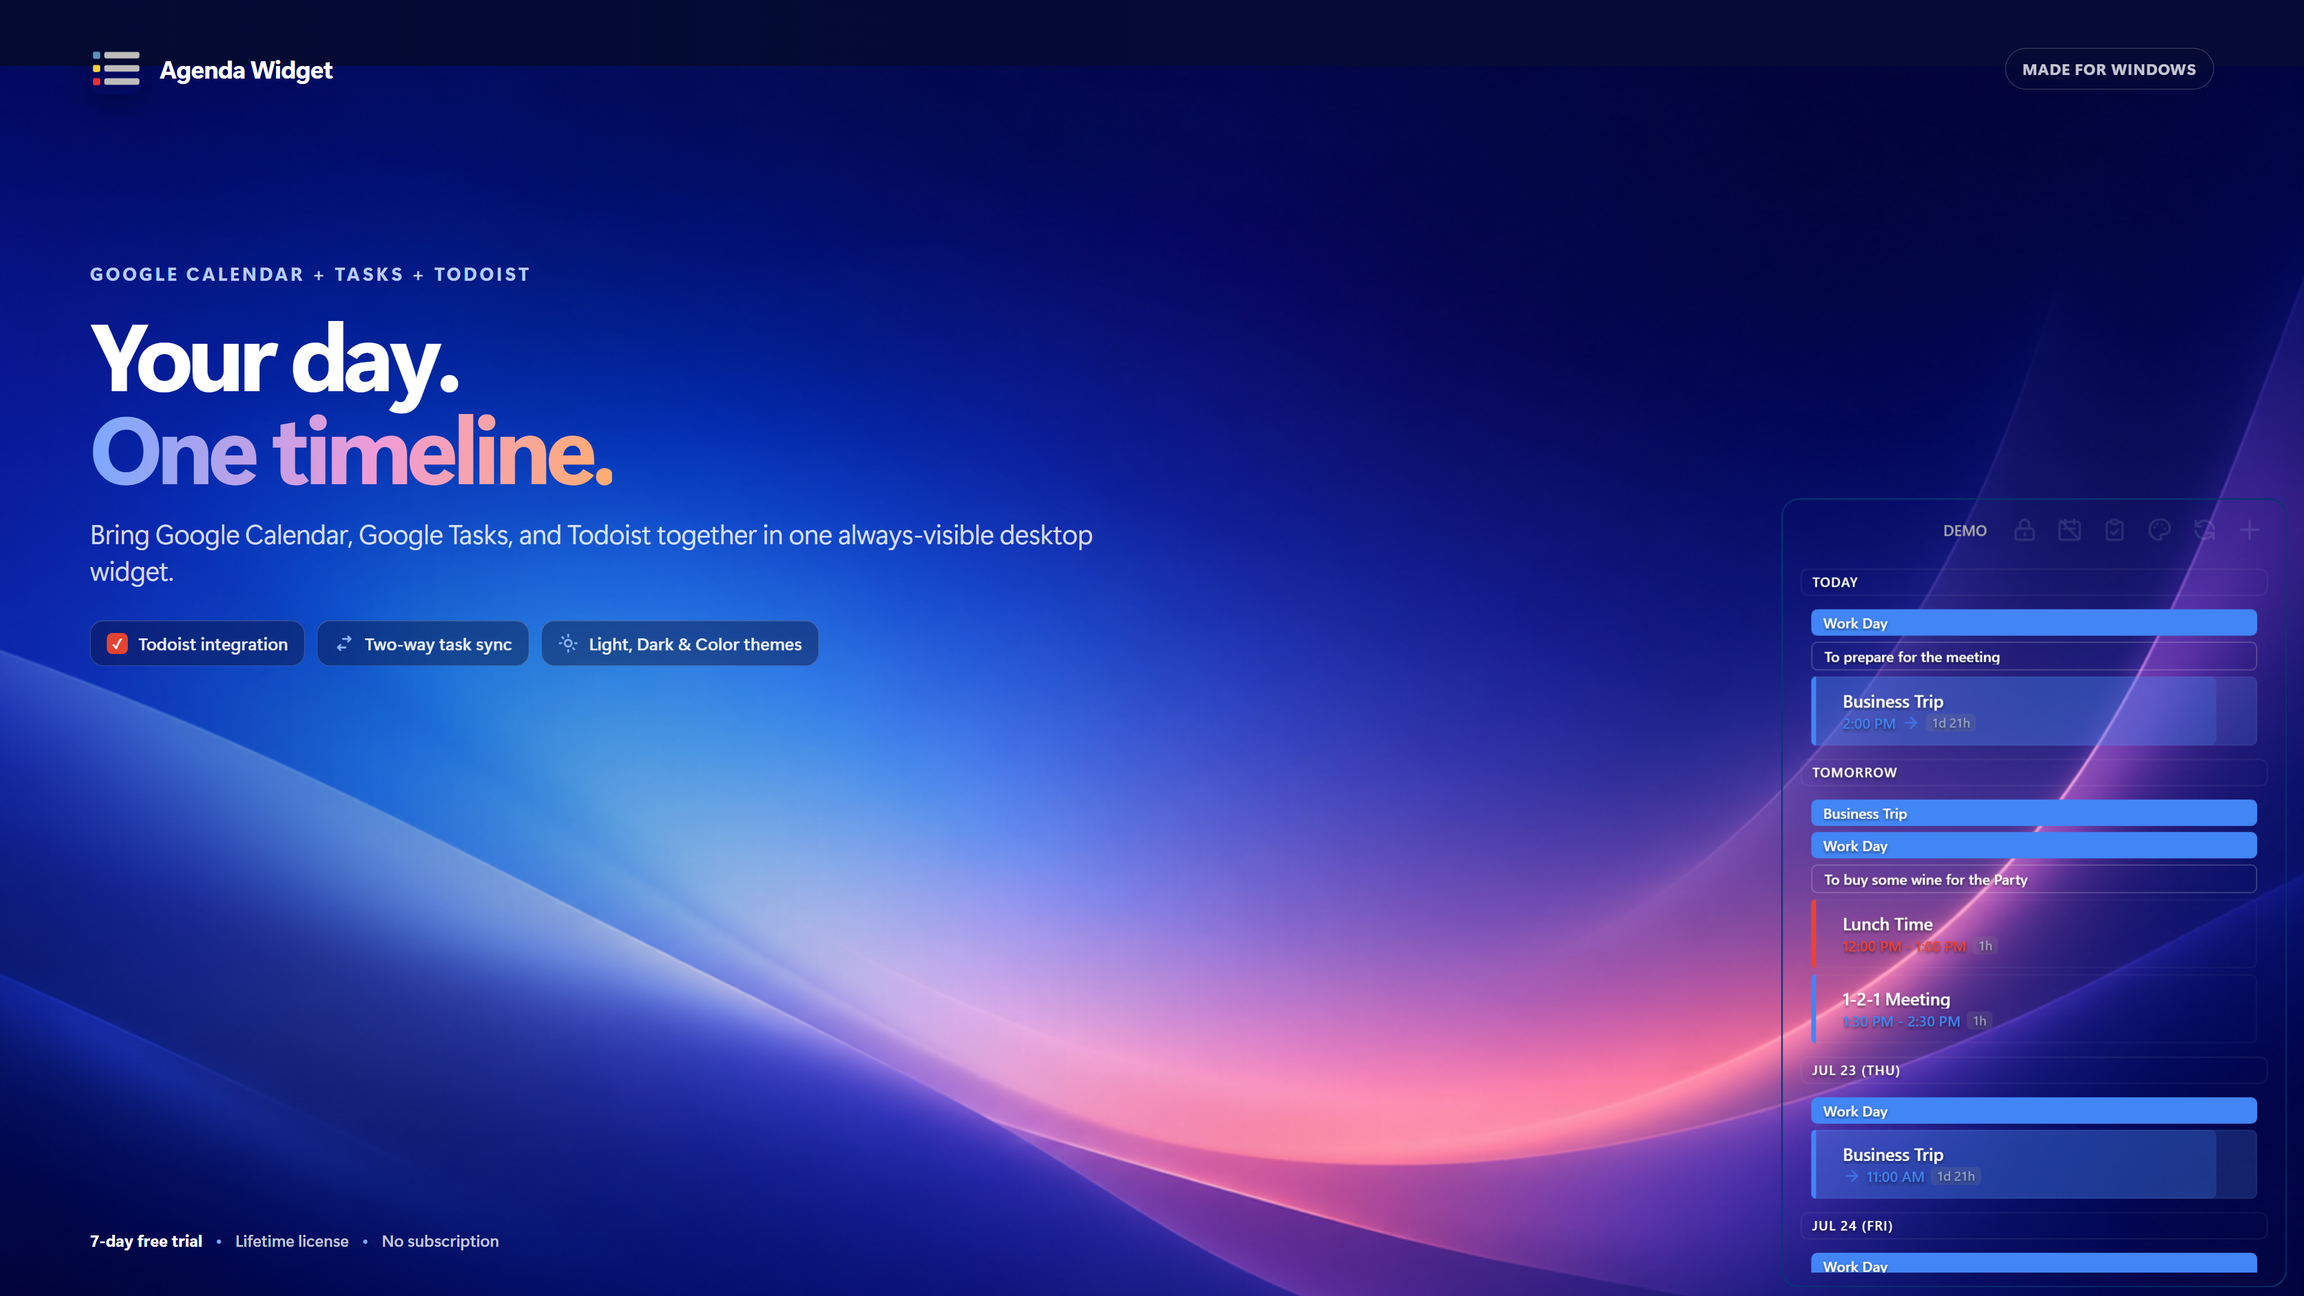Click the 1h badge on Lunch Time
2304x1296 pixels.
(1986, 946)
